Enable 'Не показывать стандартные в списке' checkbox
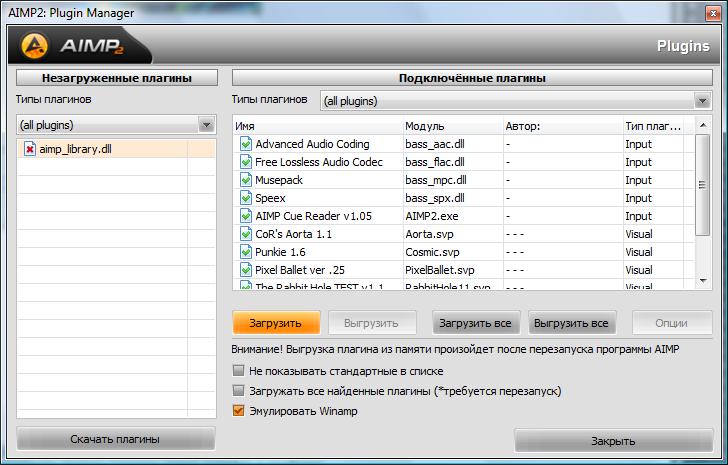728x465 pixels. pyautogui.click(x=238, y=371)
